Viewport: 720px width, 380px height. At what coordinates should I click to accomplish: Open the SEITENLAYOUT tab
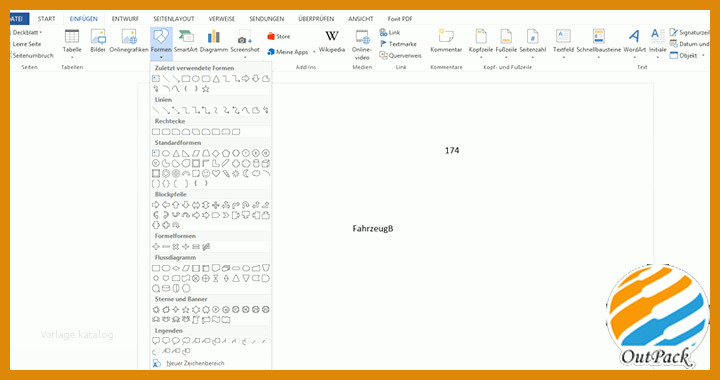tap(174, 19)
